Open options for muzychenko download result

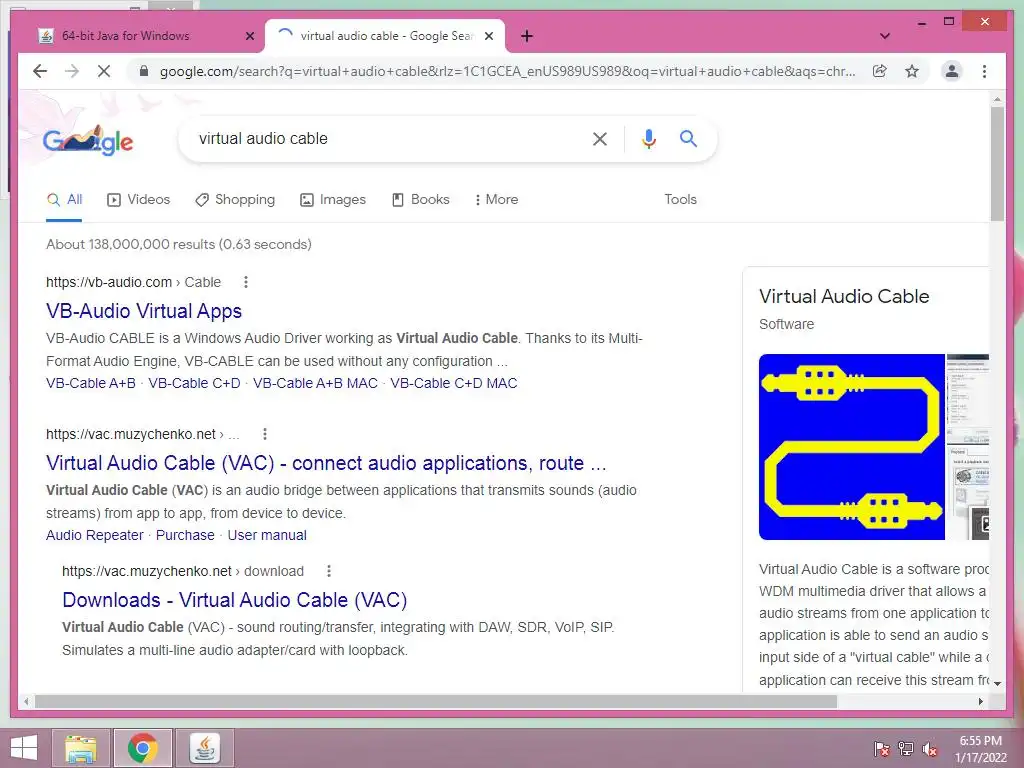click(x=328, y=571)
